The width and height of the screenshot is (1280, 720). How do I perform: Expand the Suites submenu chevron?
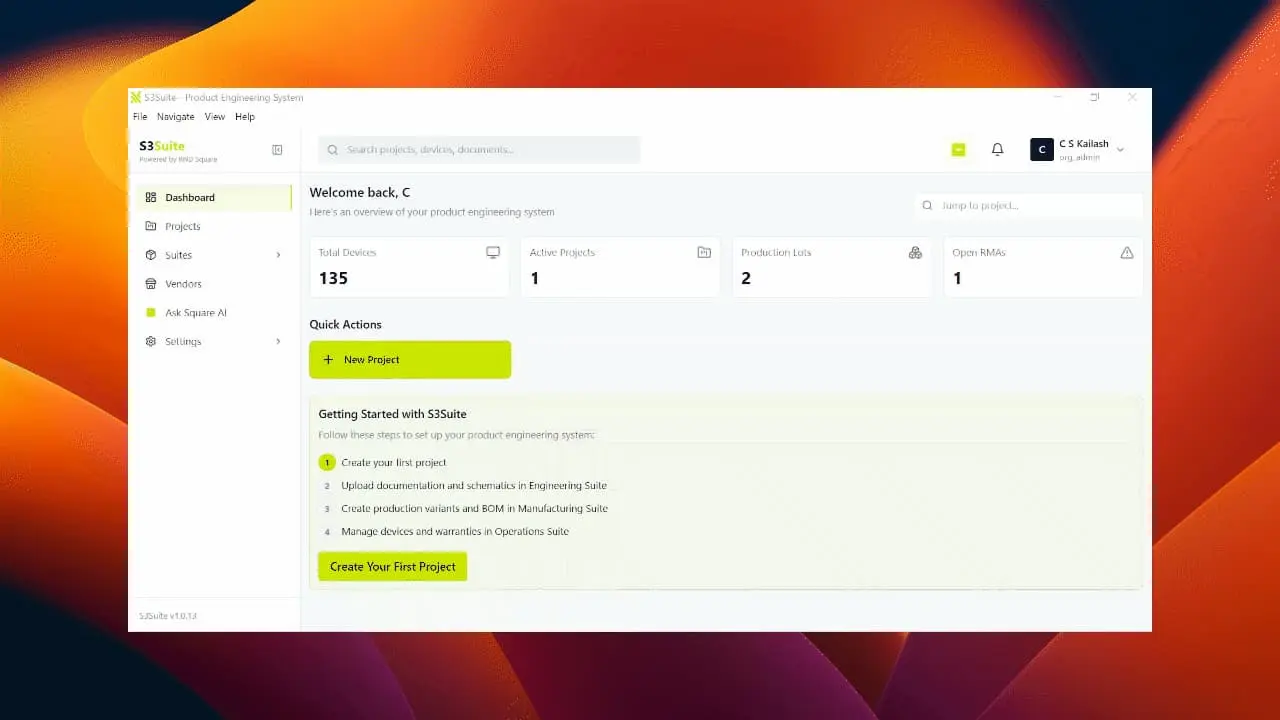click(x=278, y=255)
